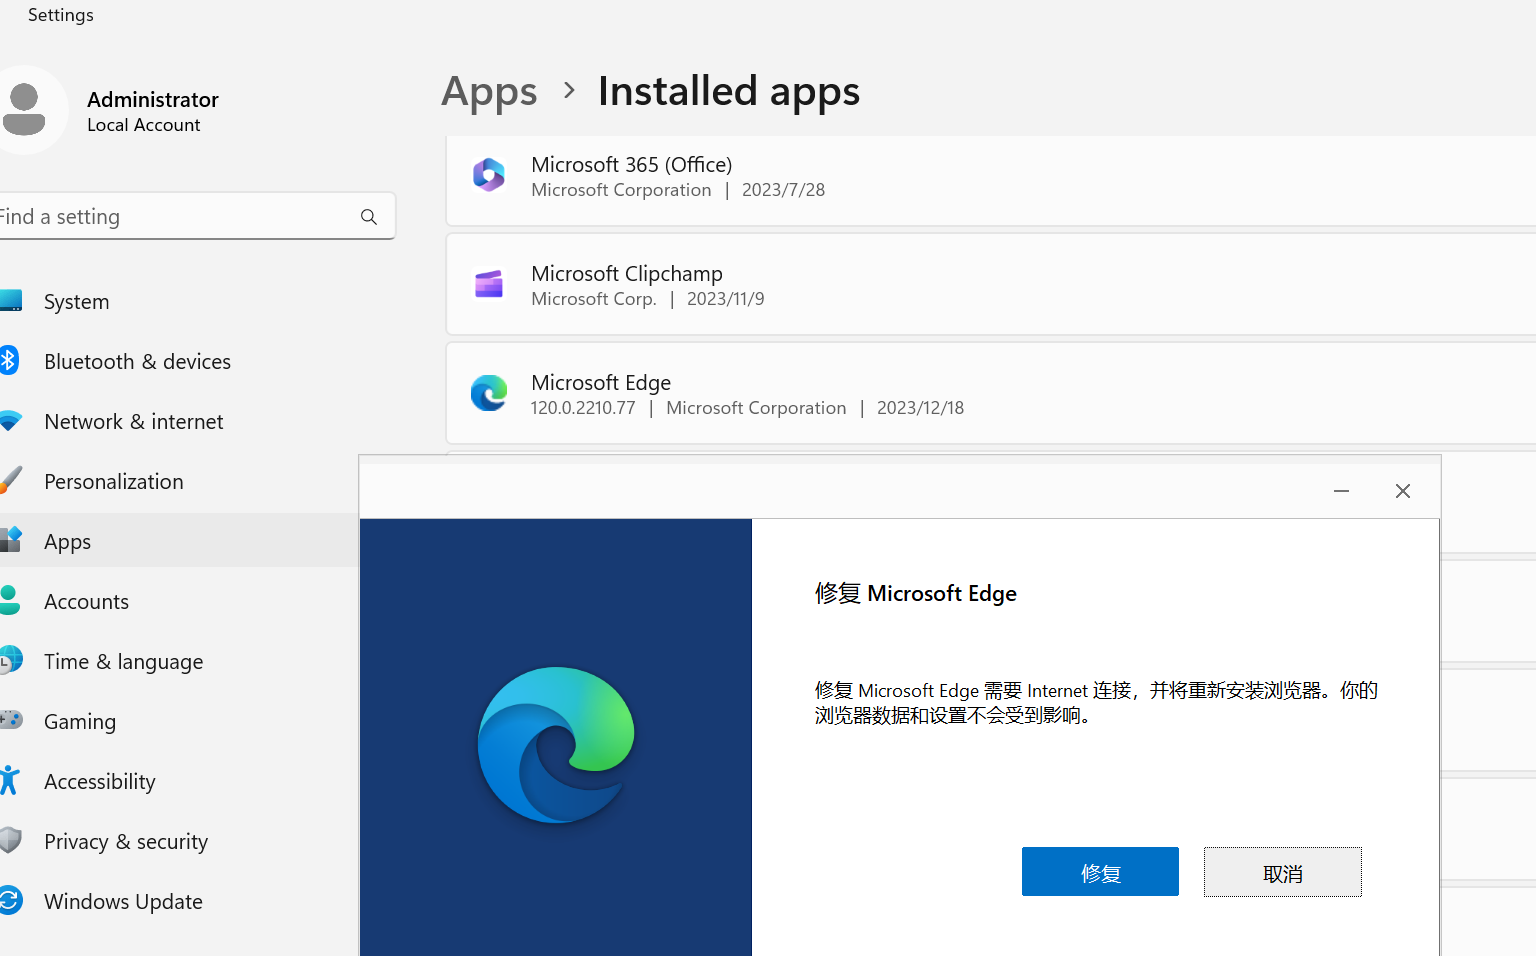Minimize the Edge repair dialog
The width and height of the screenshot is (1536, 956).
tap(1341, 491)
